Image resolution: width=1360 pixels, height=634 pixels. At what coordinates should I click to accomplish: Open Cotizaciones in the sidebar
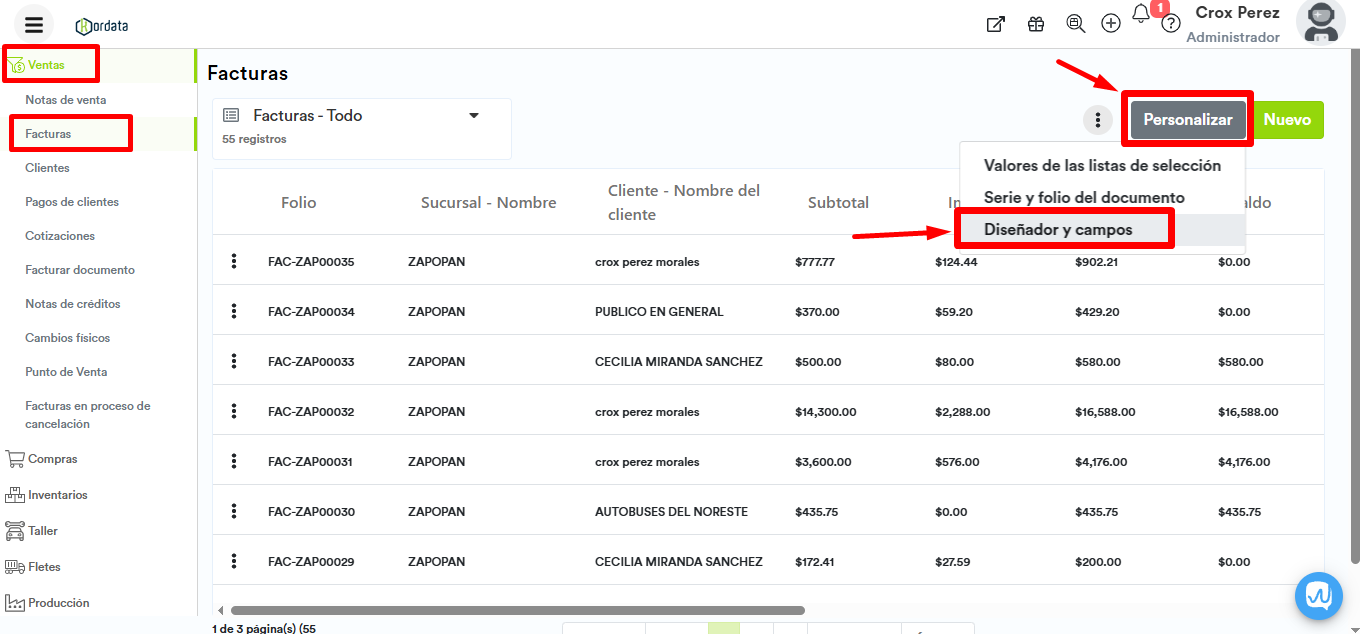click(x=60, y=236)
